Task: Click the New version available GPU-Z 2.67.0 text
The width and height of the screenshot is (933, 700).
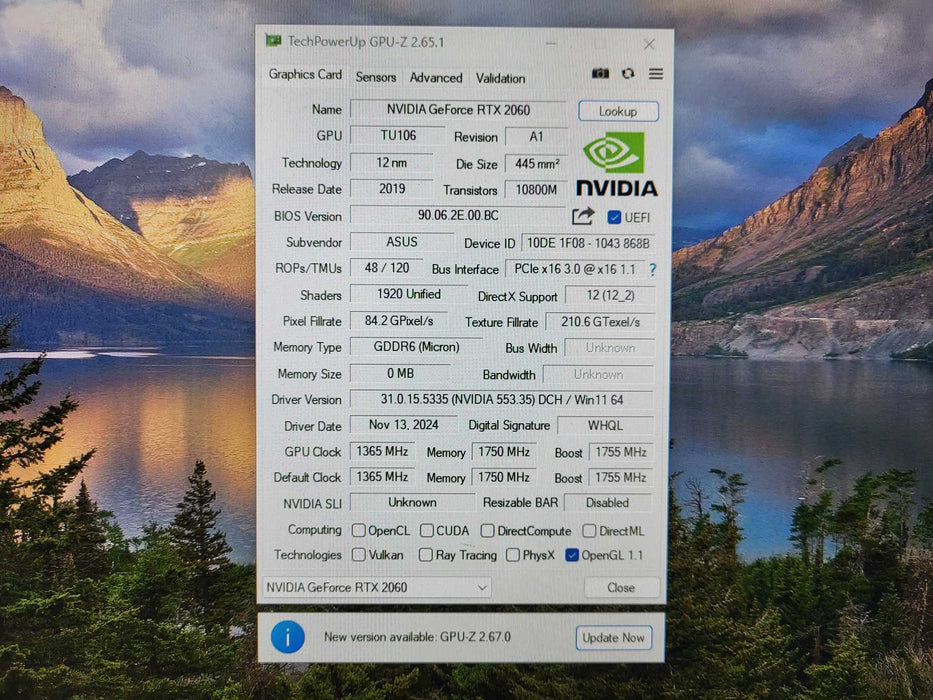Action: click(417, 637)
